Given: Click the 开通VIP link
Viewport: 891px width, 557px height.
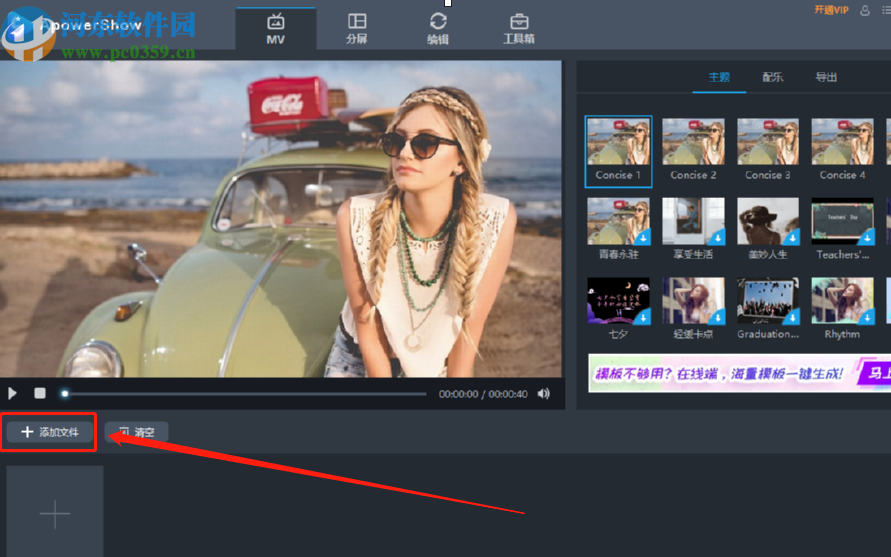Looking at the screenshot, I should click(831, 10).
